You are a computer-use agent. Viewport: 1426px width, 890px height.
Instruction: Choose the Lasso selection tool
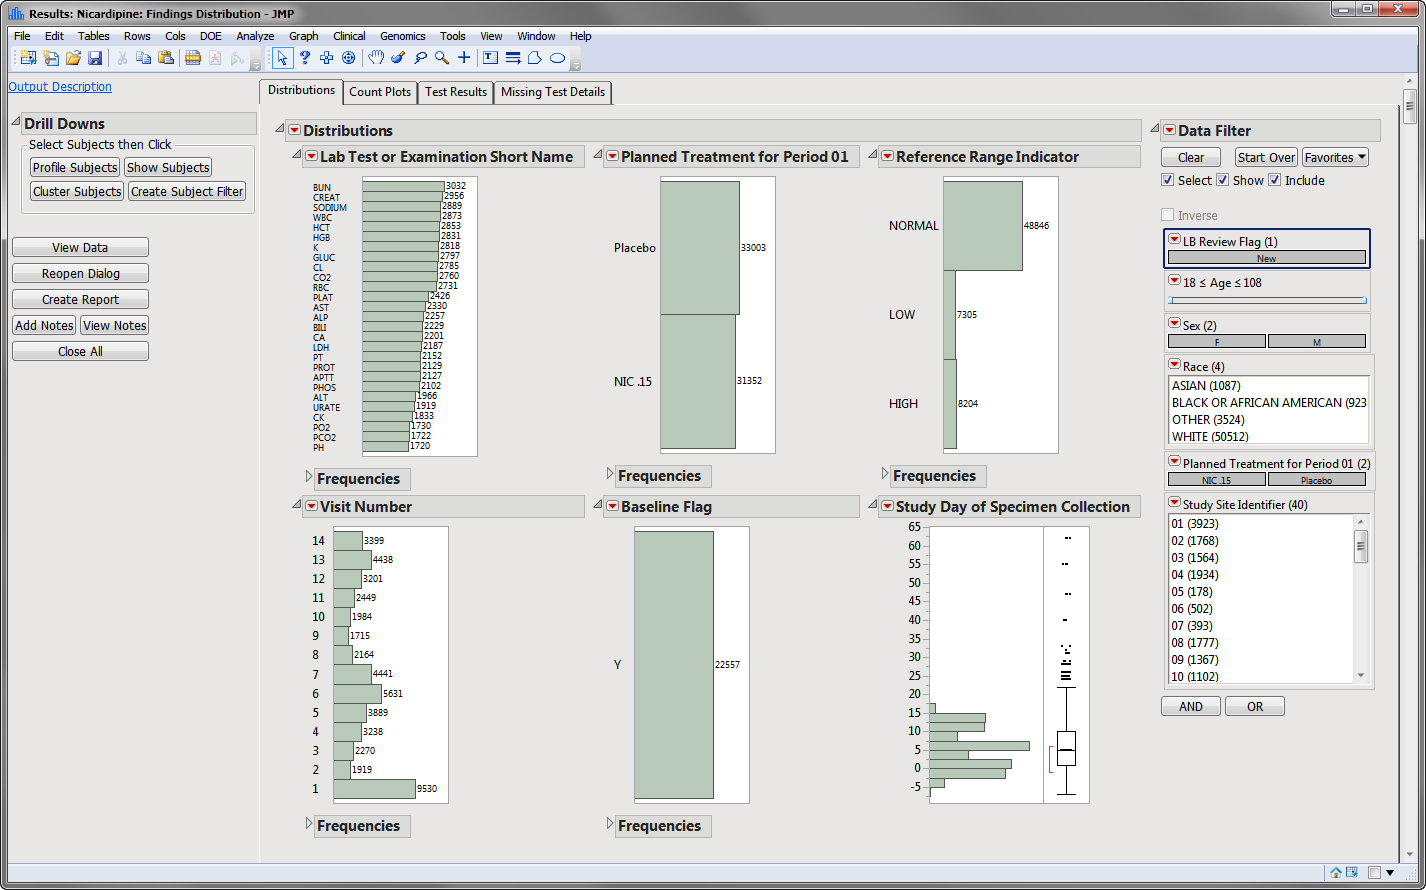(420, 58)
